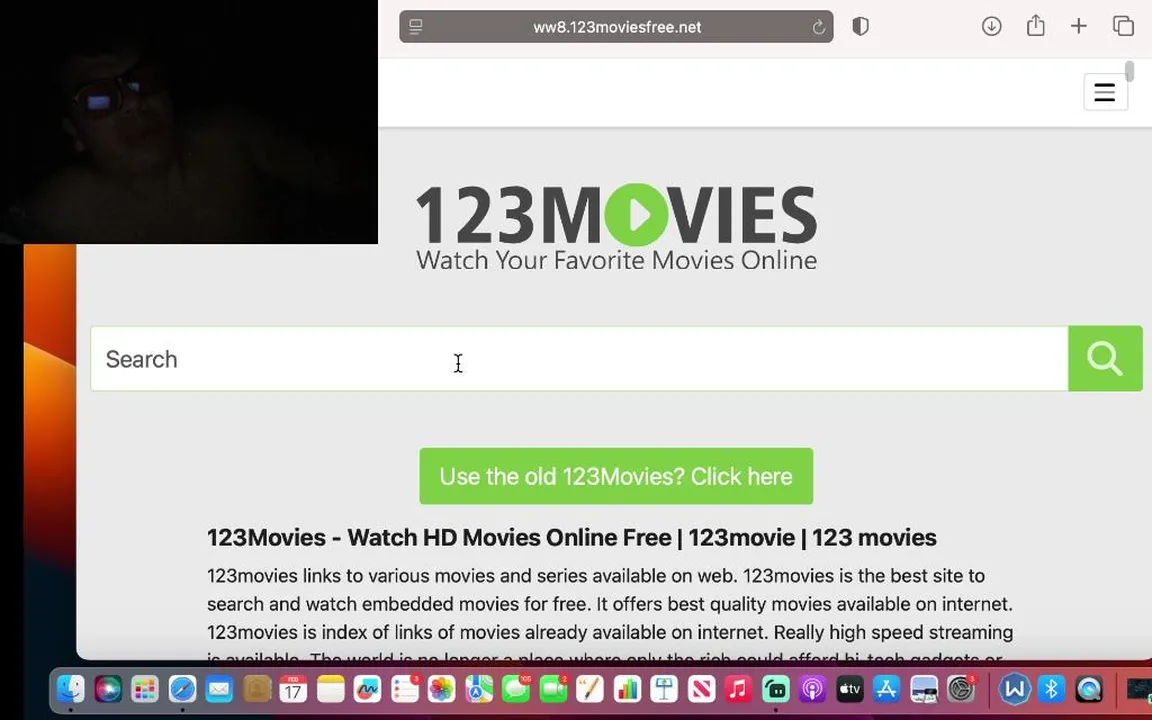
Task: Open Music in the Dock
Action: tap(738, 689)
